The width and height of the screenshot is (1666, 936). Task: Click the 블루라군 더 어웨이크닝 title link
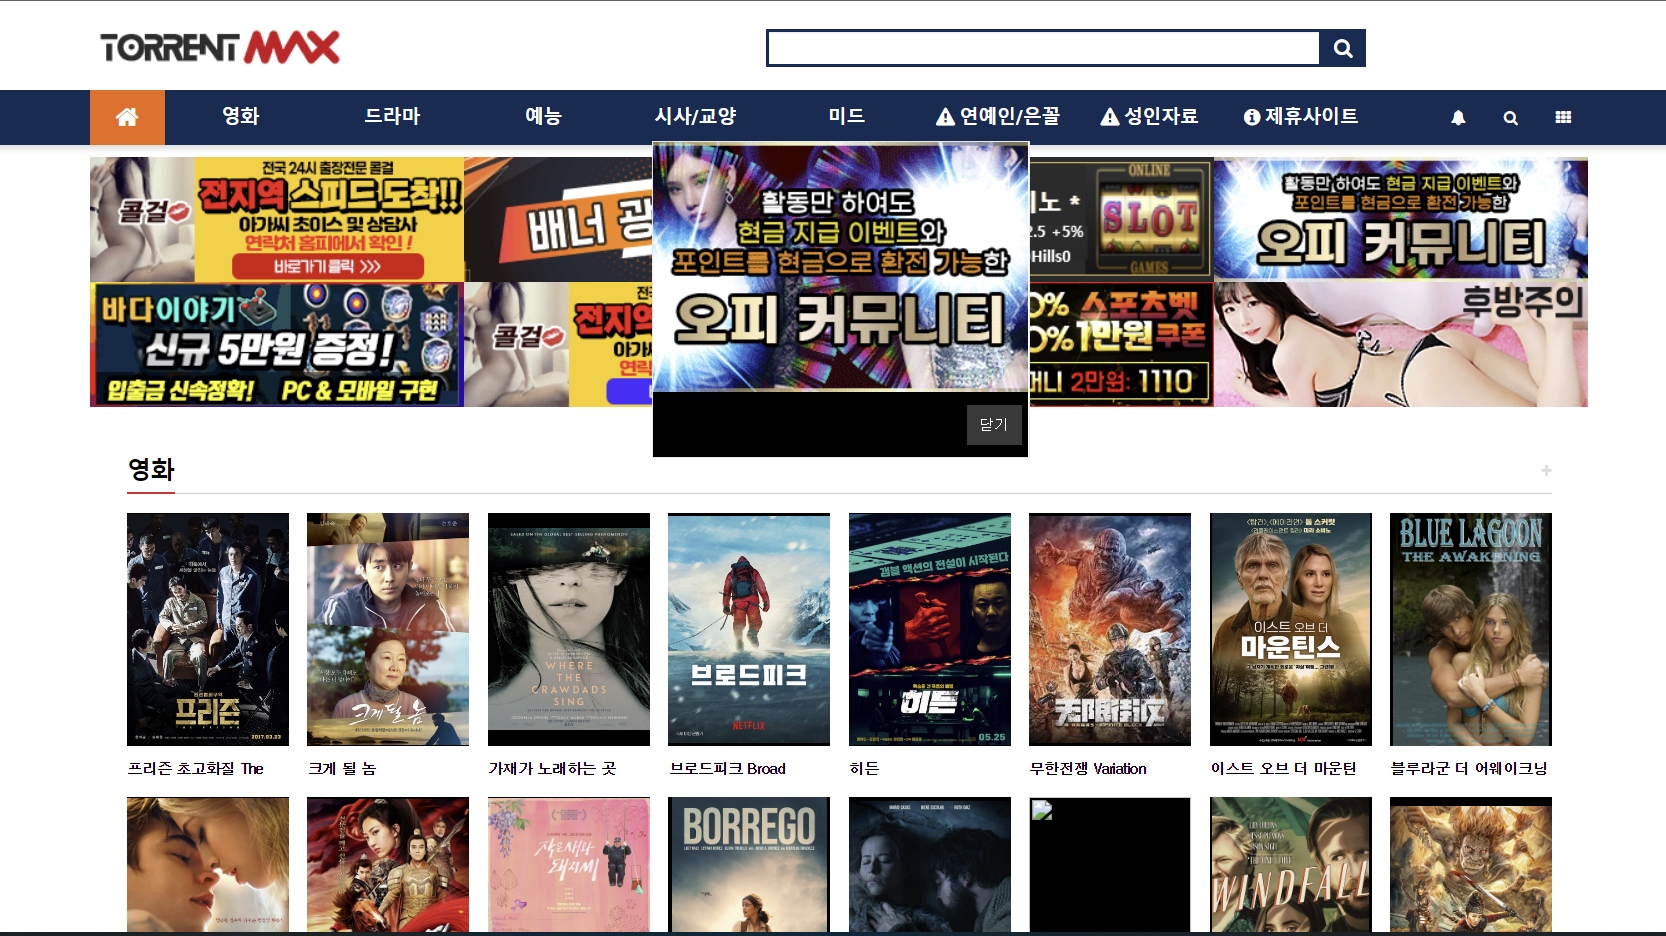click(x=1469, y=768)
